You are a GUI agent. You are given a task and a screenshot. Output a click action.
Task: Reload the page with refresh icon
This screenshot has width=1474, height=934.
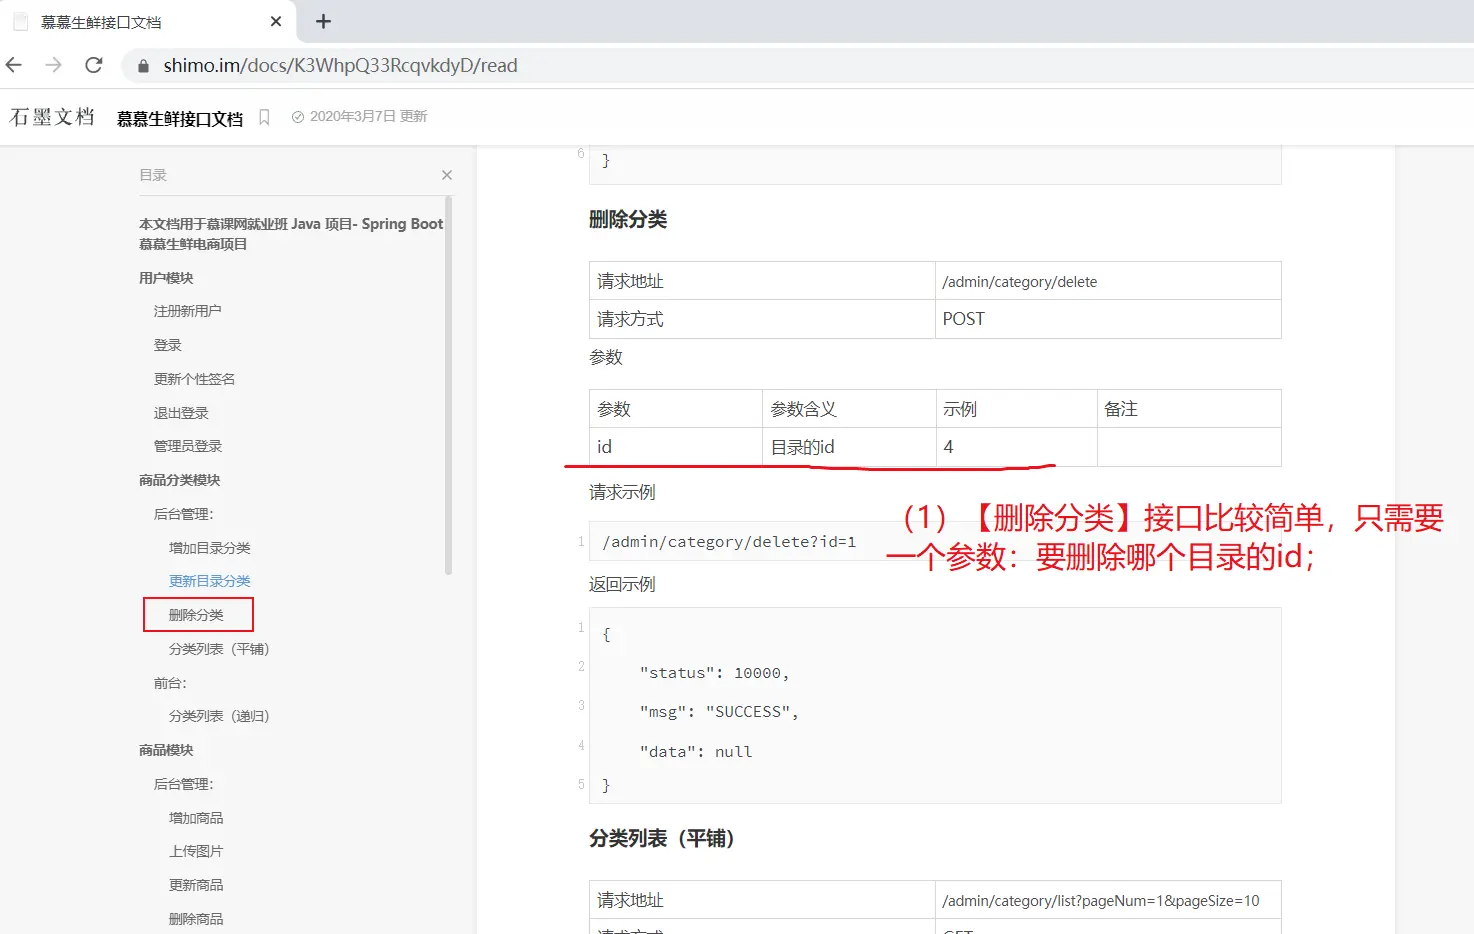click(x=94, y=65)
